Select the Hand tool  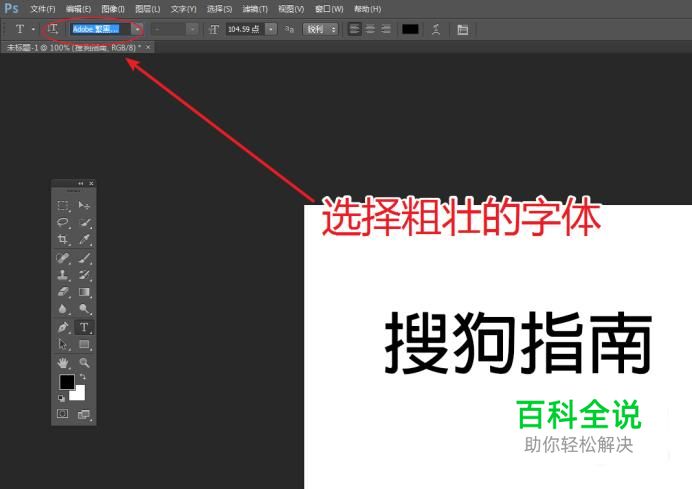[x=63, y=363]
